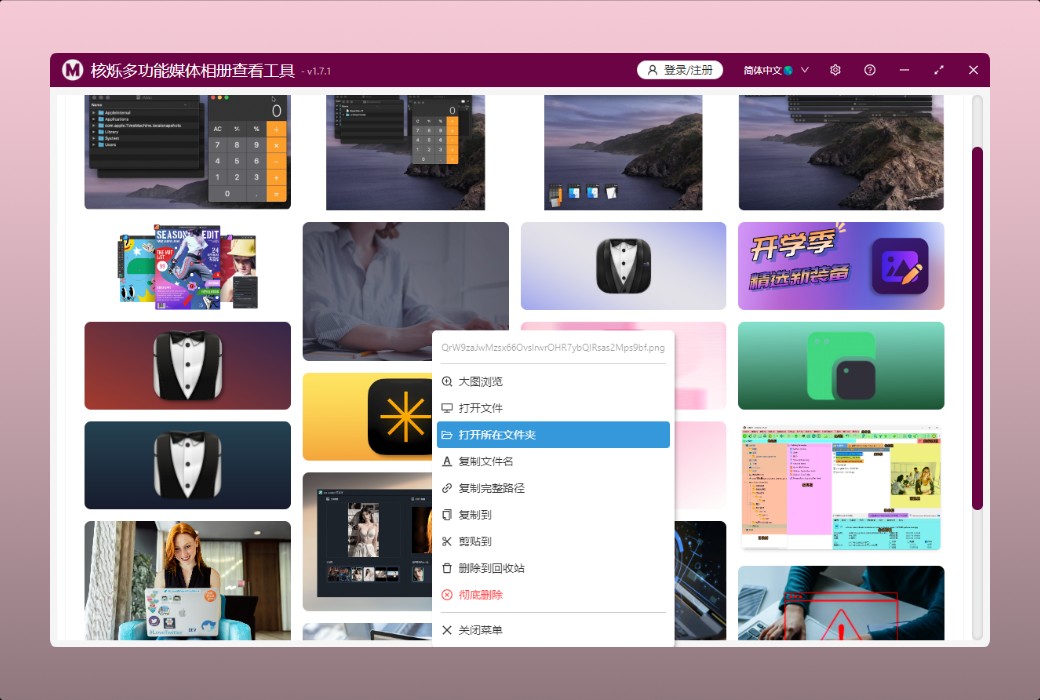The image size is (1040, 700).
Task: Choose 复制到 in the context menu
Action: pyautogui.click(x=474, y=515)
